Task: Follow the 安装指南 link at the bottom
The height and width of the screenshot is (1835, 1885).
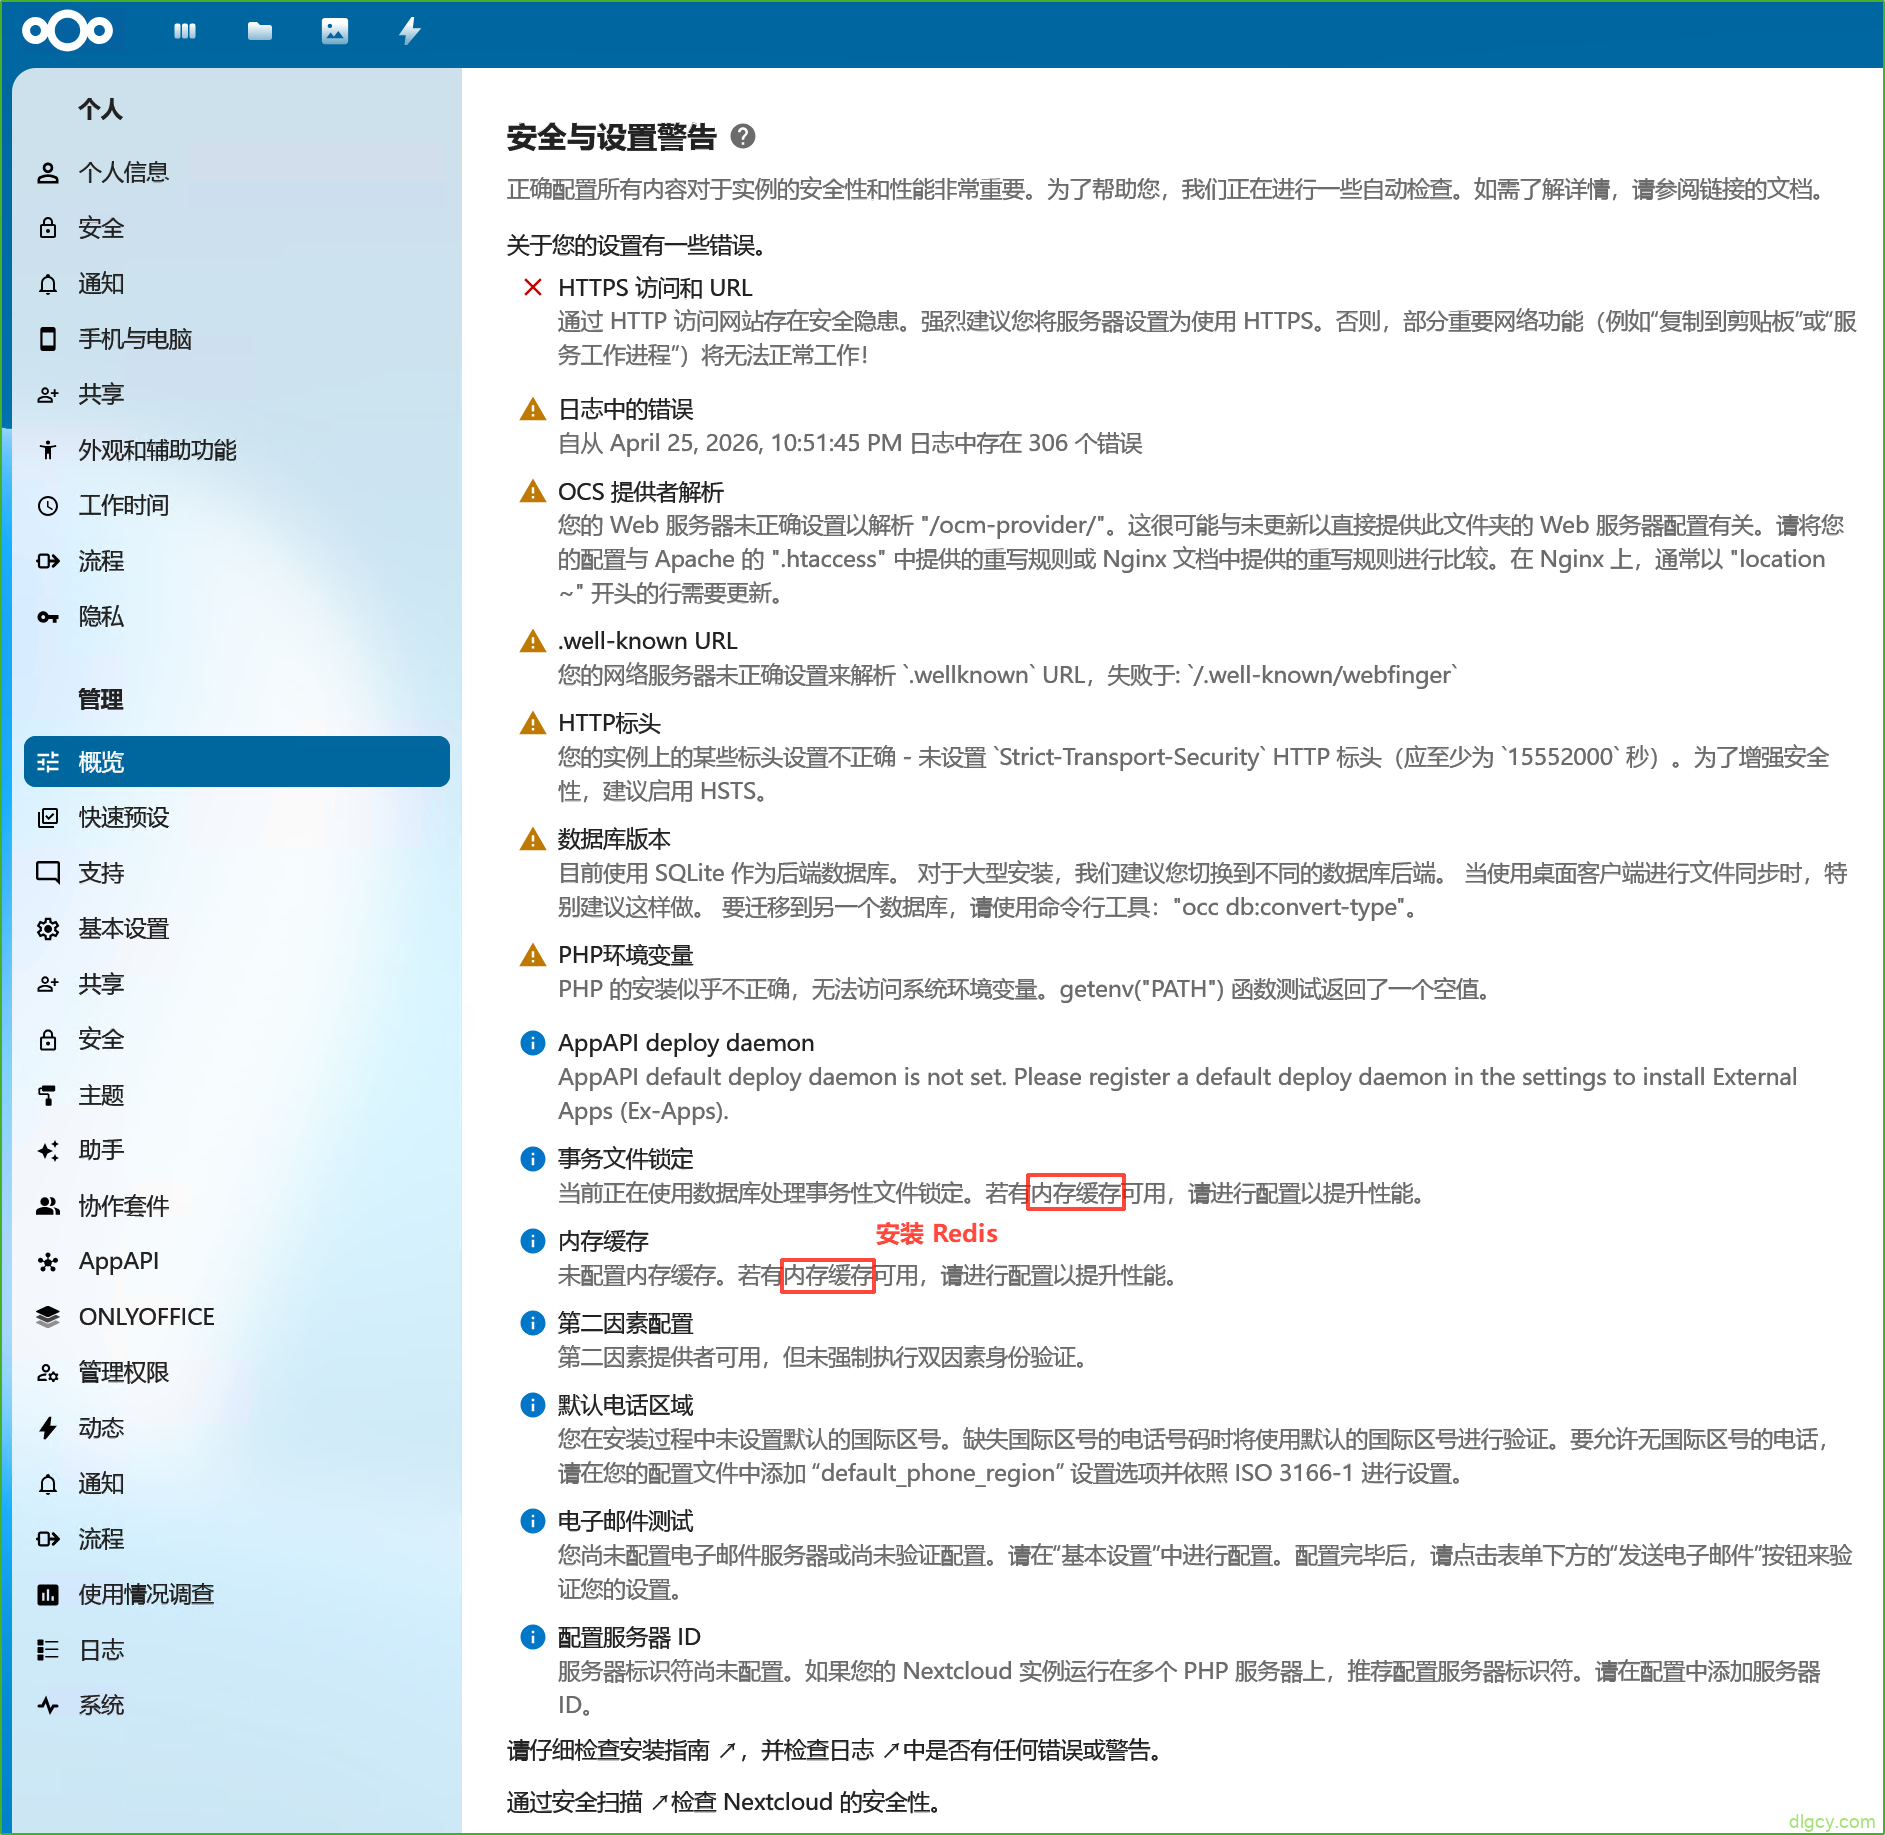Action: click(x=677, y=1750)
